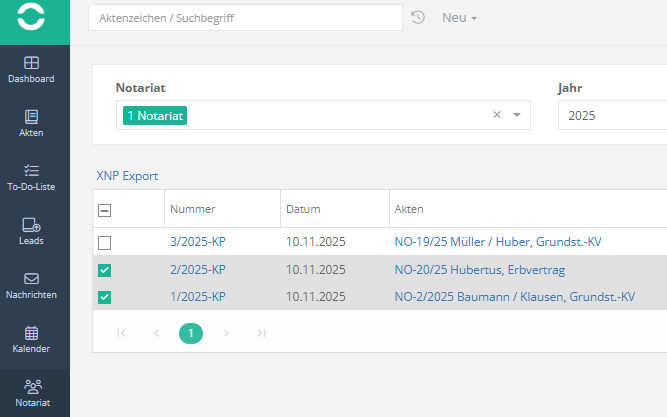Screen dimensions: 667x417
Task: Click the Aktenzeichen / Suchbegriff search field
Action: pos(245,18)
